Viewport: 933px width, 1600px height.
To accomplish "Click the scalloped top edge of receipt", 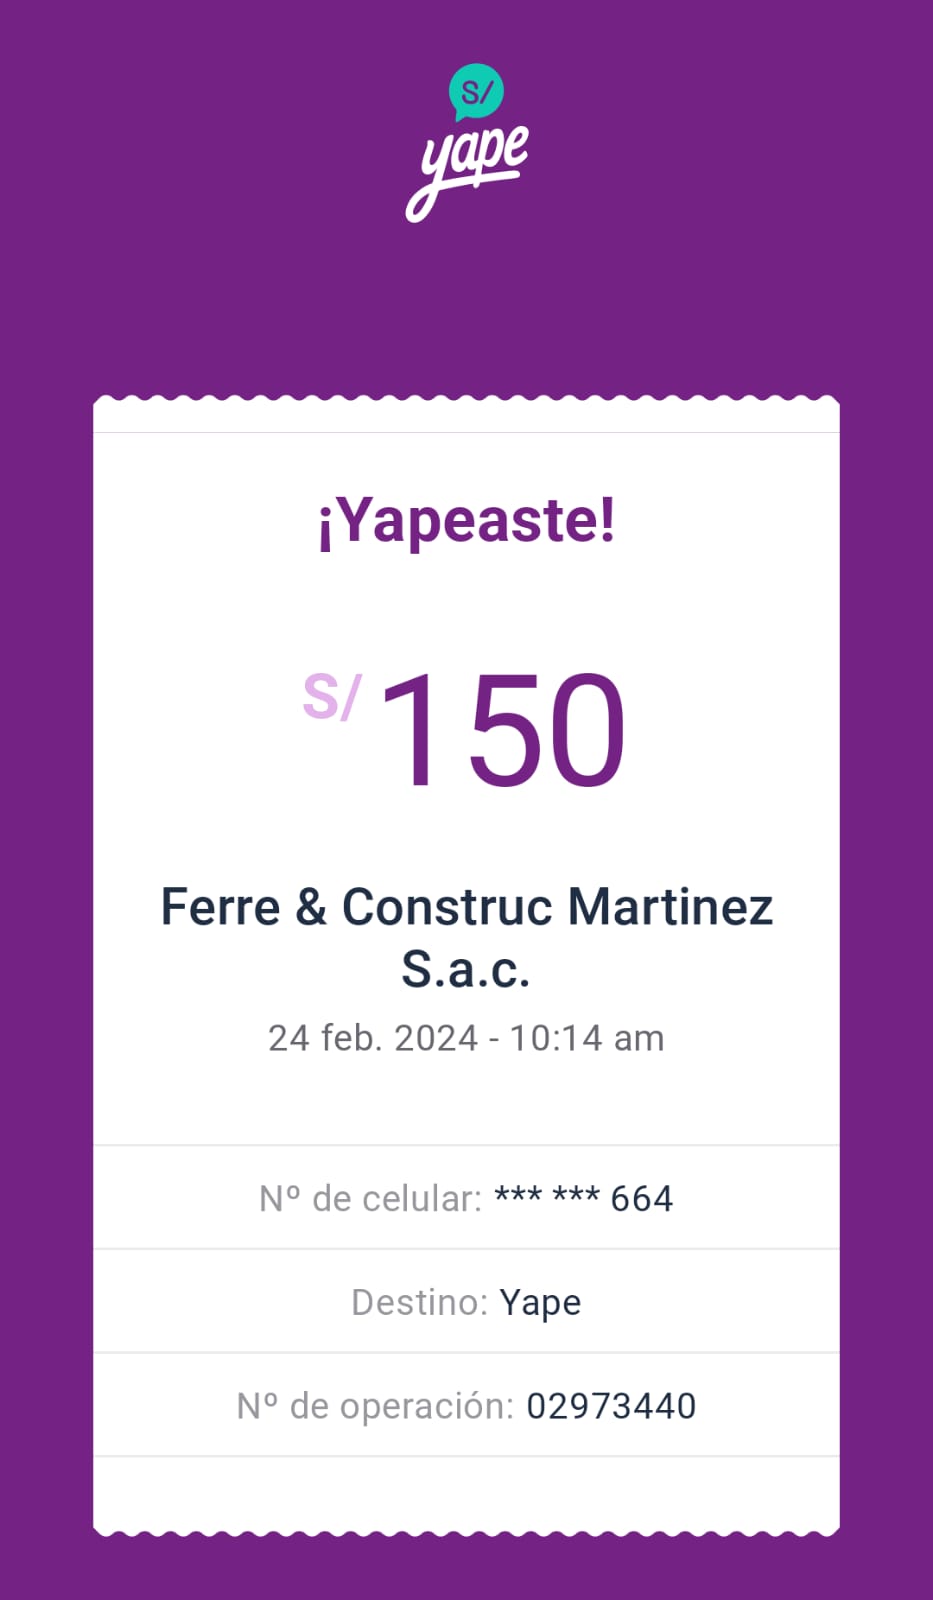I will click(466, 403).
